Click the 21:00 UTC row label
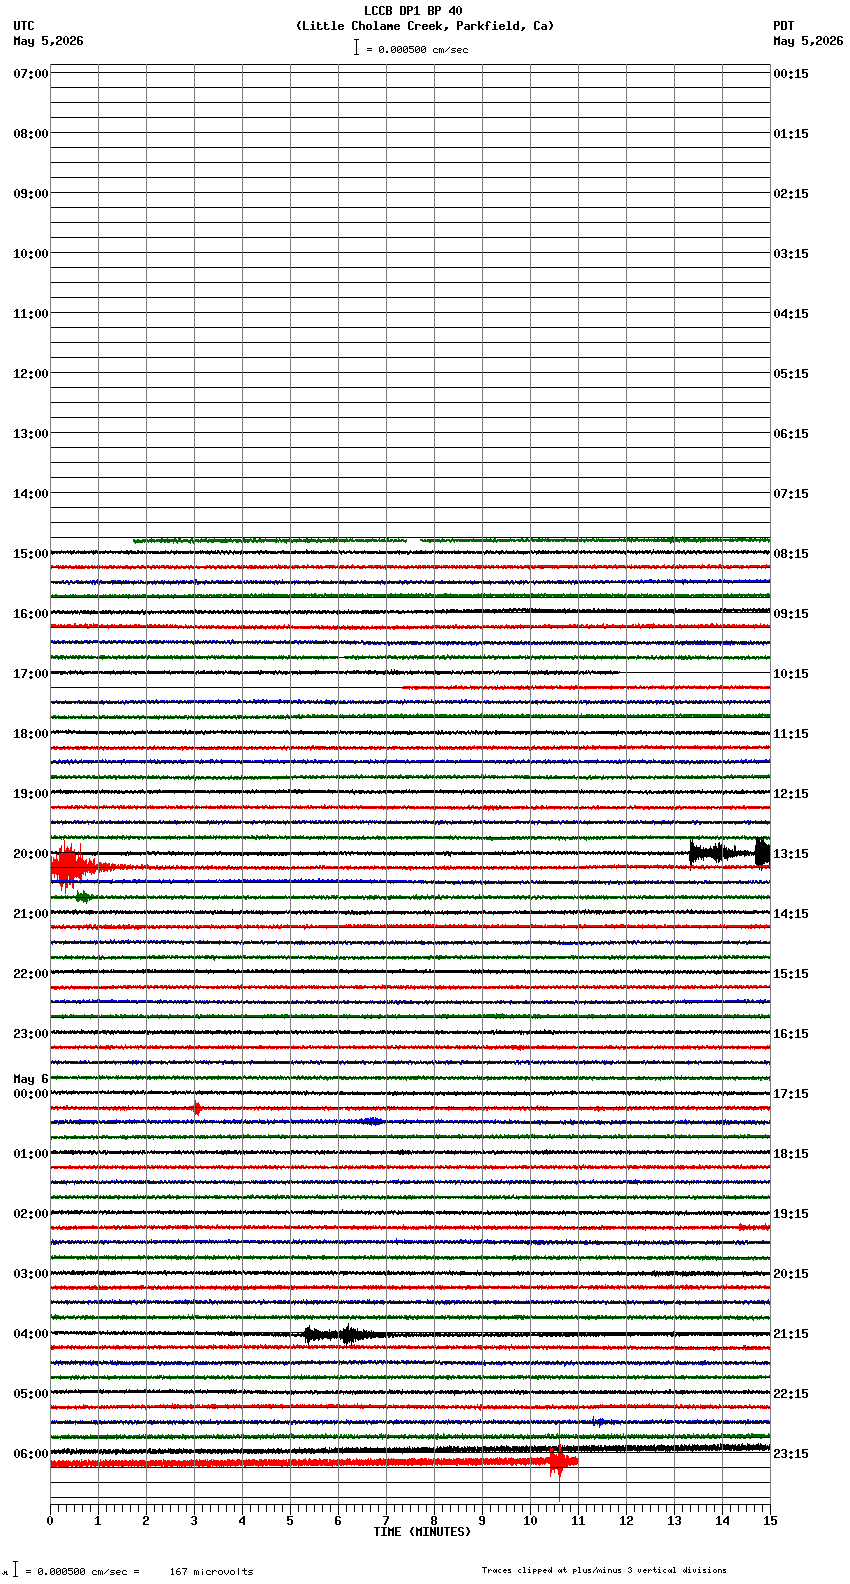The width and height of the screenshot is (850, 1584). [31, 914]
